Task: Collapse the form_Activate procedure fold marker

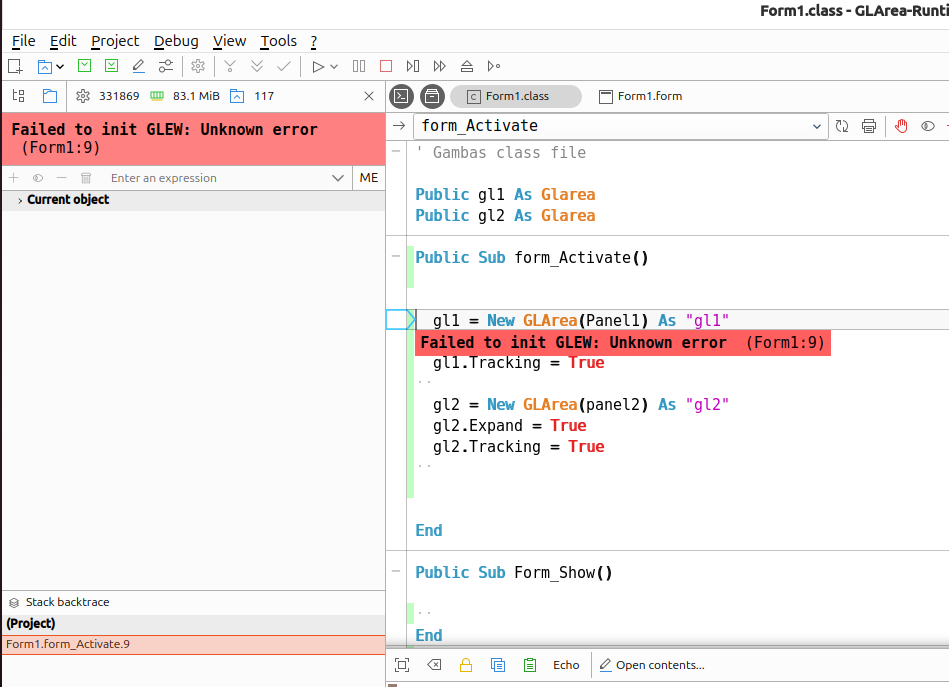Action: [396, 257]
